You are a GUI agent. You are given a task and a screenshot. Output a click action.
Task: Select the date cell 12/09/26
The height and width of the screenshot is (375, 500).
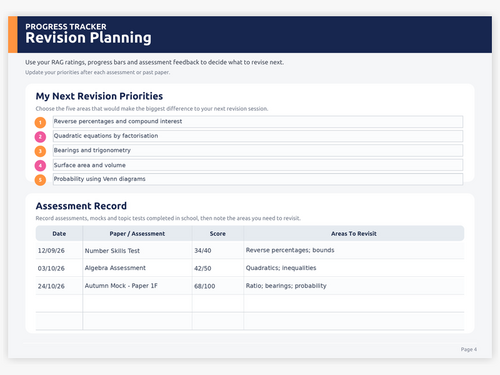(59, 250)
